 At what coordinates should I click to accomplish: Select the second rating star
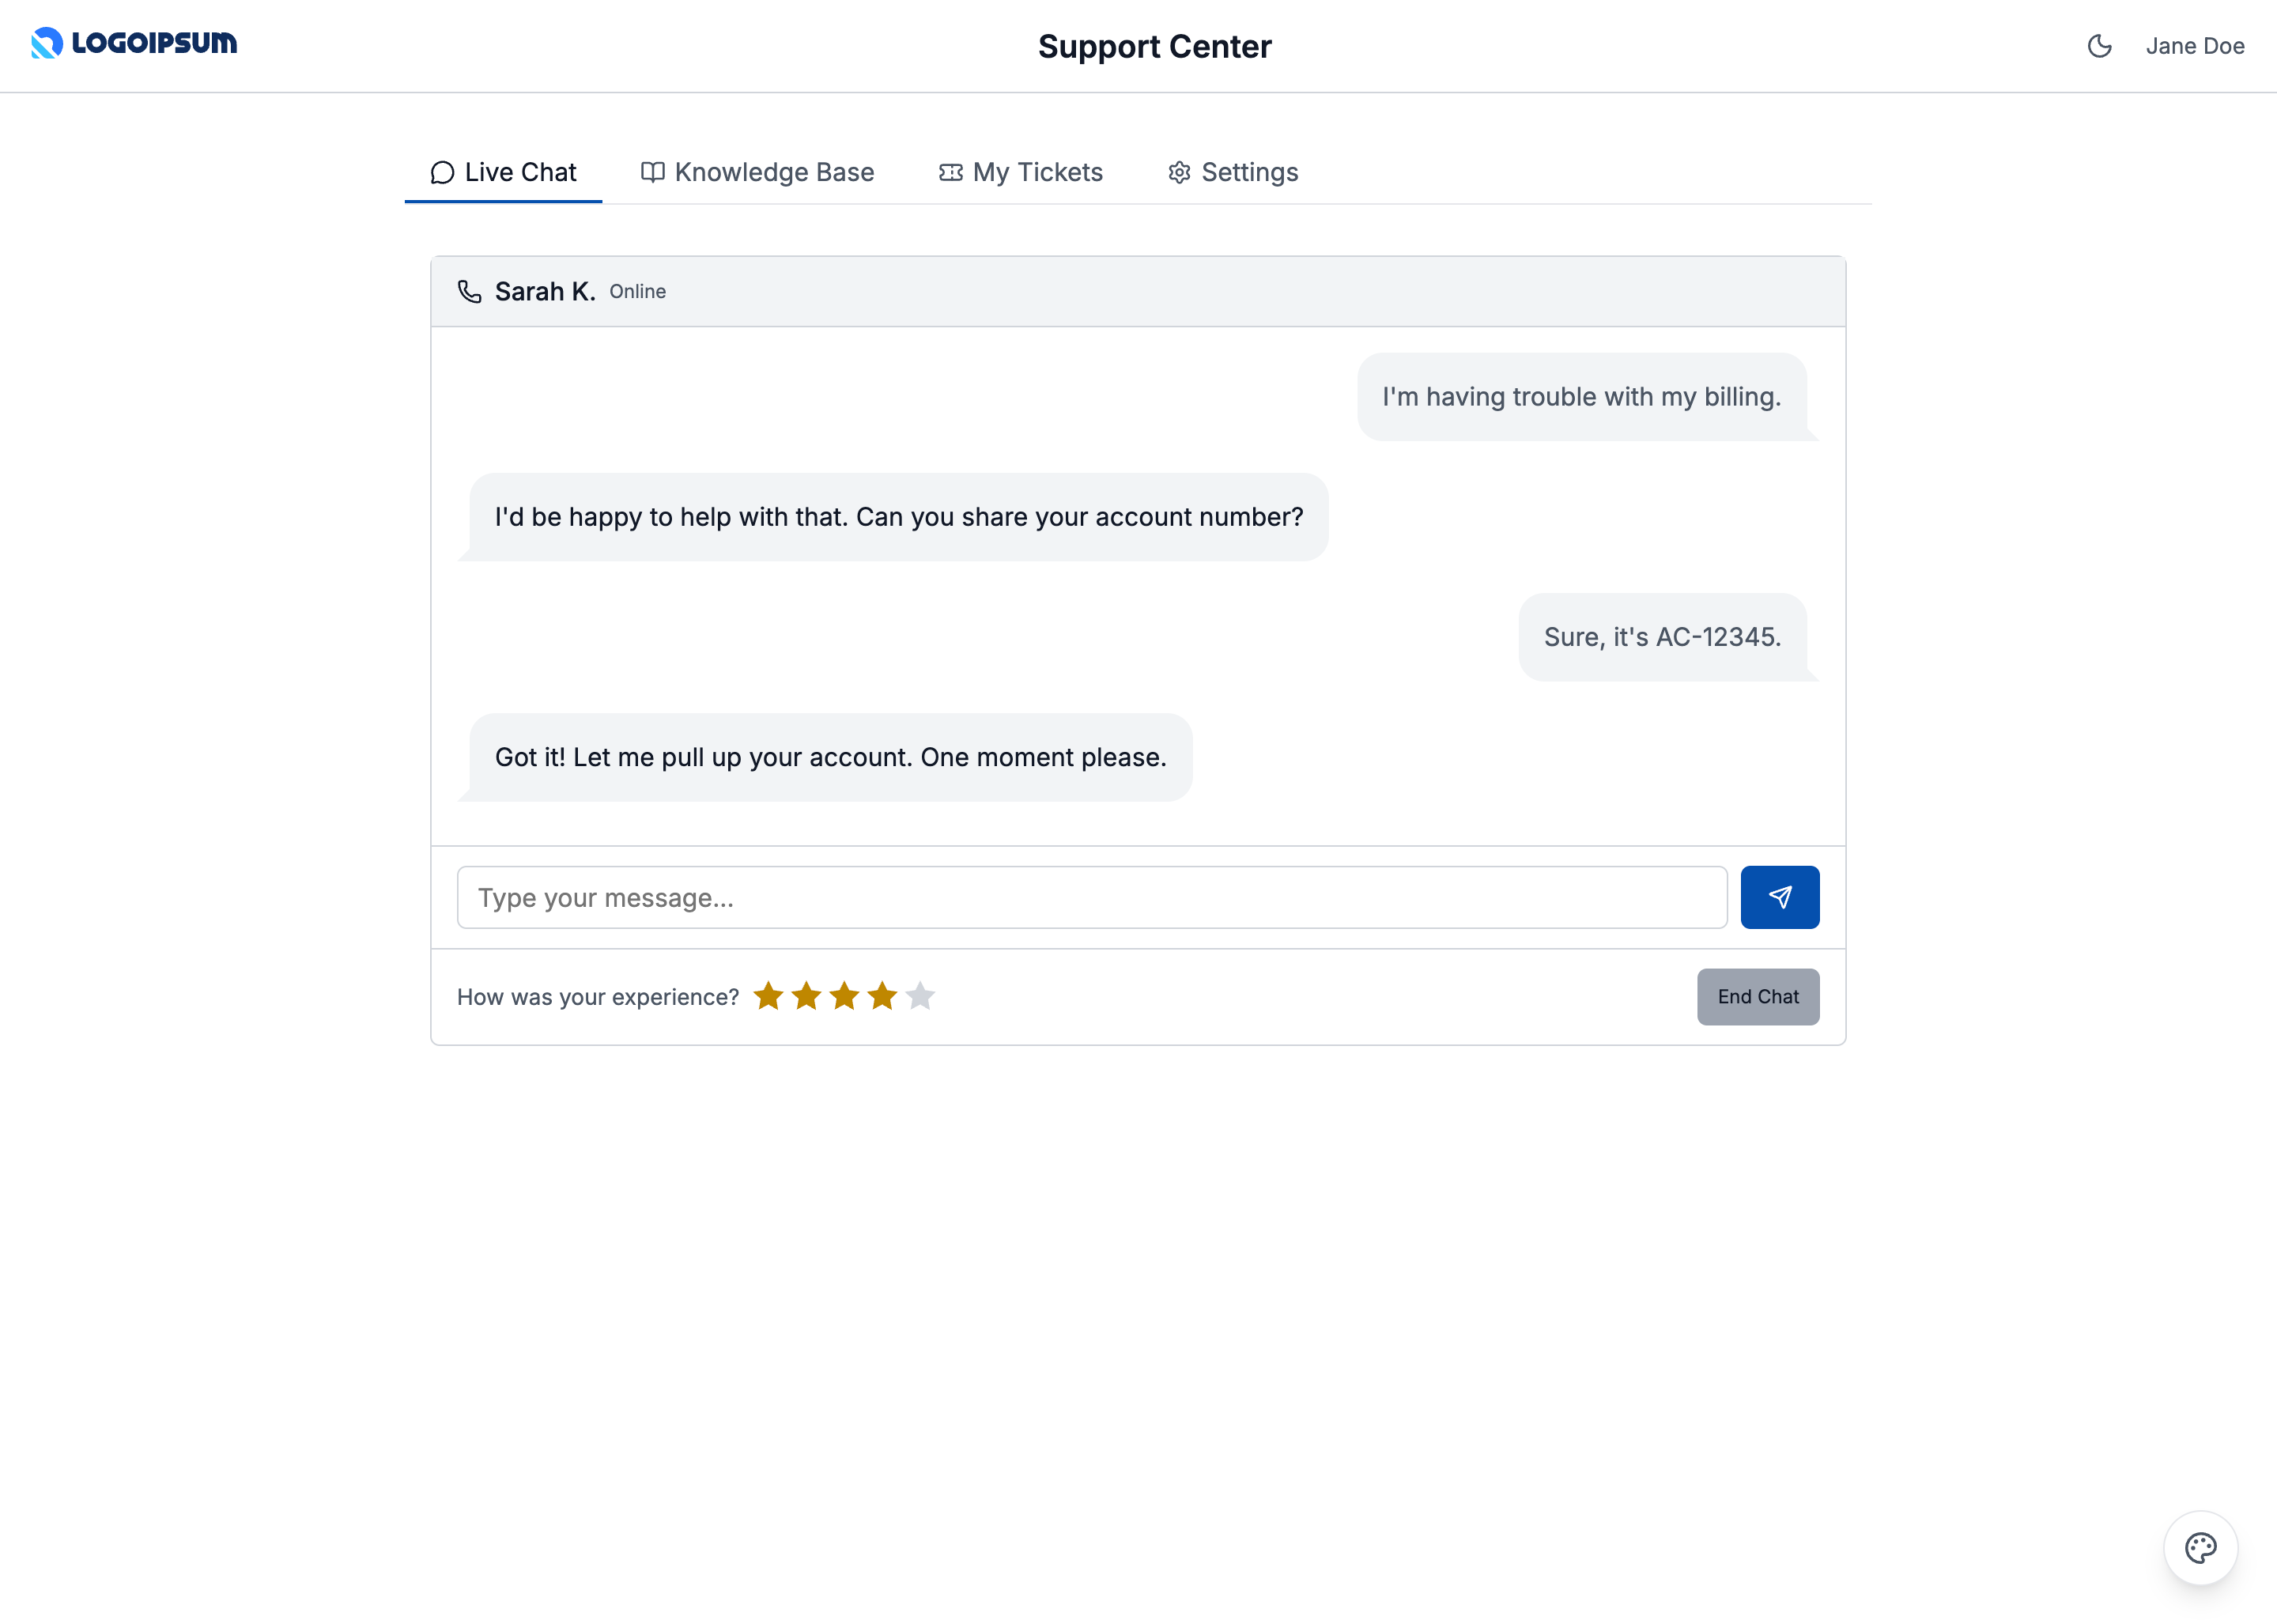click(x=806, y=996)
